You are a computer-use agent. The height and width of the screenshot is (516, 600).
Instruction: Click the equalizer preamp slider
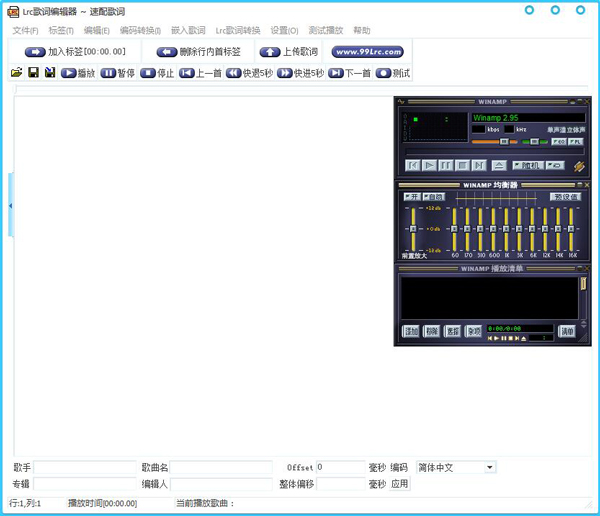(413, 229)
